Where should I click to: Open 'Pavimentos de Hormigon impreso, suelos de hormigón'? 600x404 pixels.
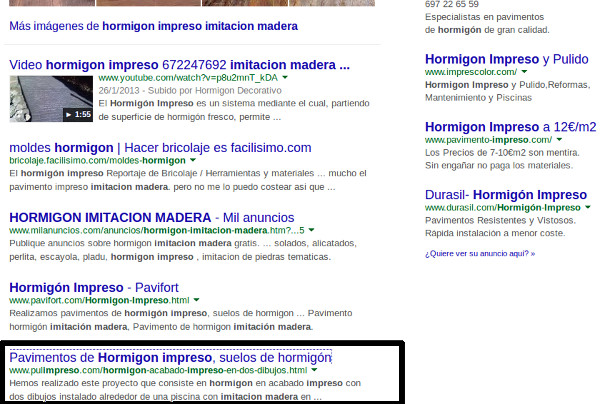click(170, 357)
